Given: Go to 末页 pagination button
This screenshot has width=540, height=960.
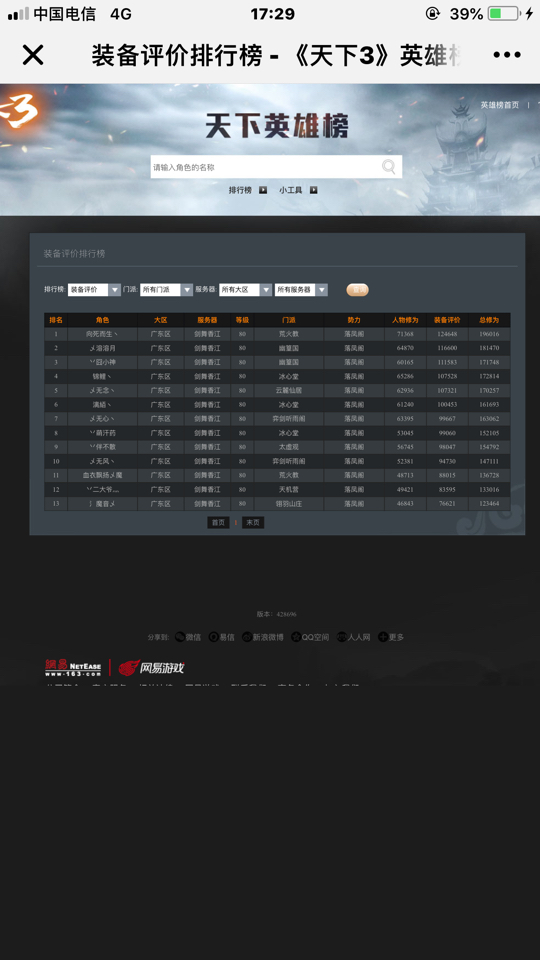Looking at the screenshot, I should tap(253, 522).
